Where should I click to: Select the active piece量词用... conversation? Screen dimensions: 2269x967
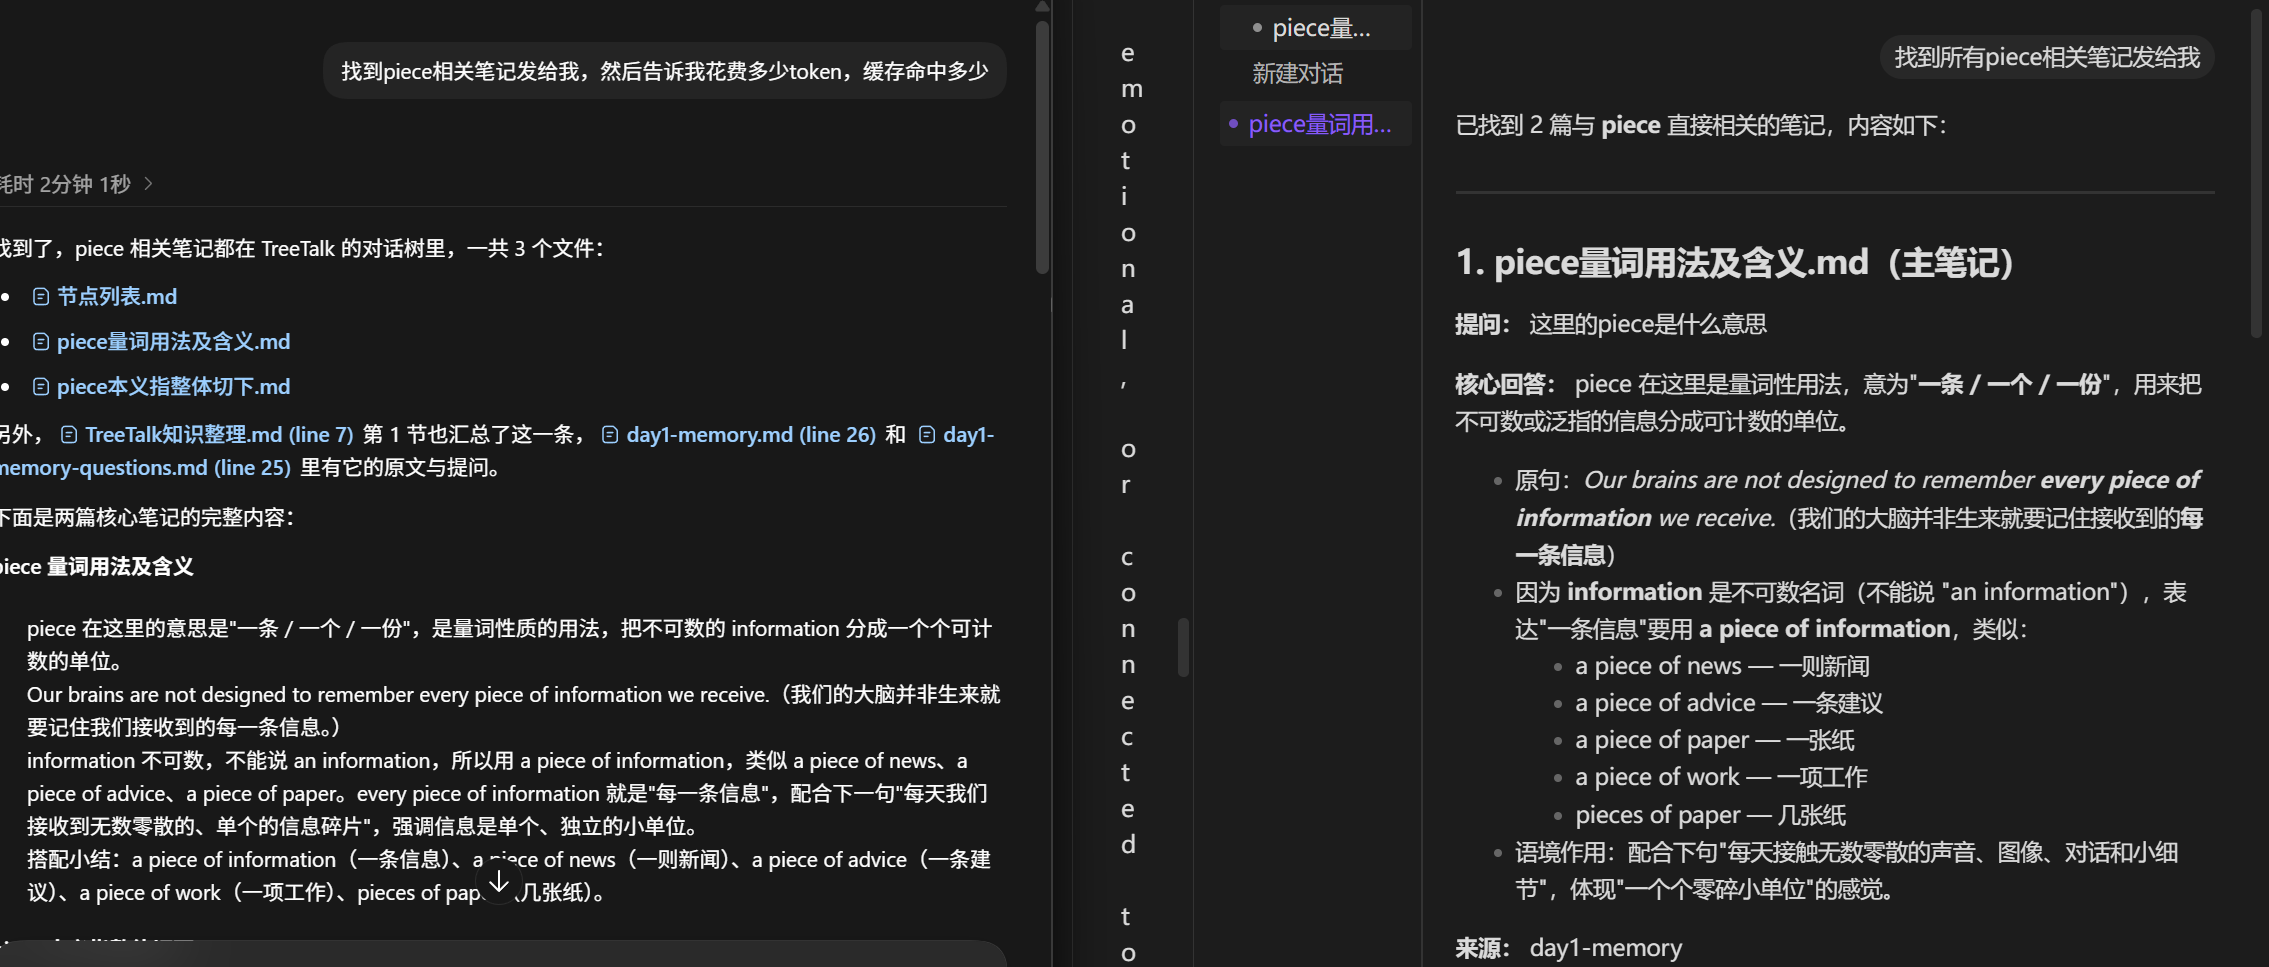[x=1316, y=124]
